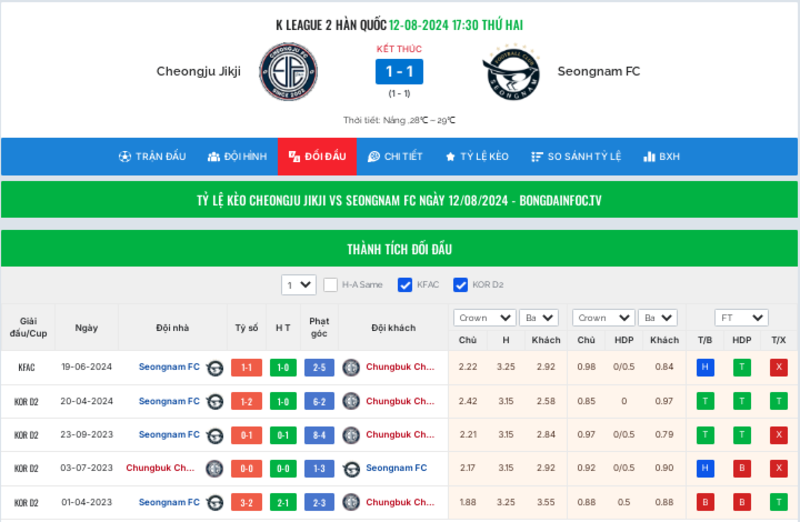This screenshot has width=800, height=522.
Task: Enable the H-A Same checkbox
Action: pyautogui.click(x=330, y=285)
